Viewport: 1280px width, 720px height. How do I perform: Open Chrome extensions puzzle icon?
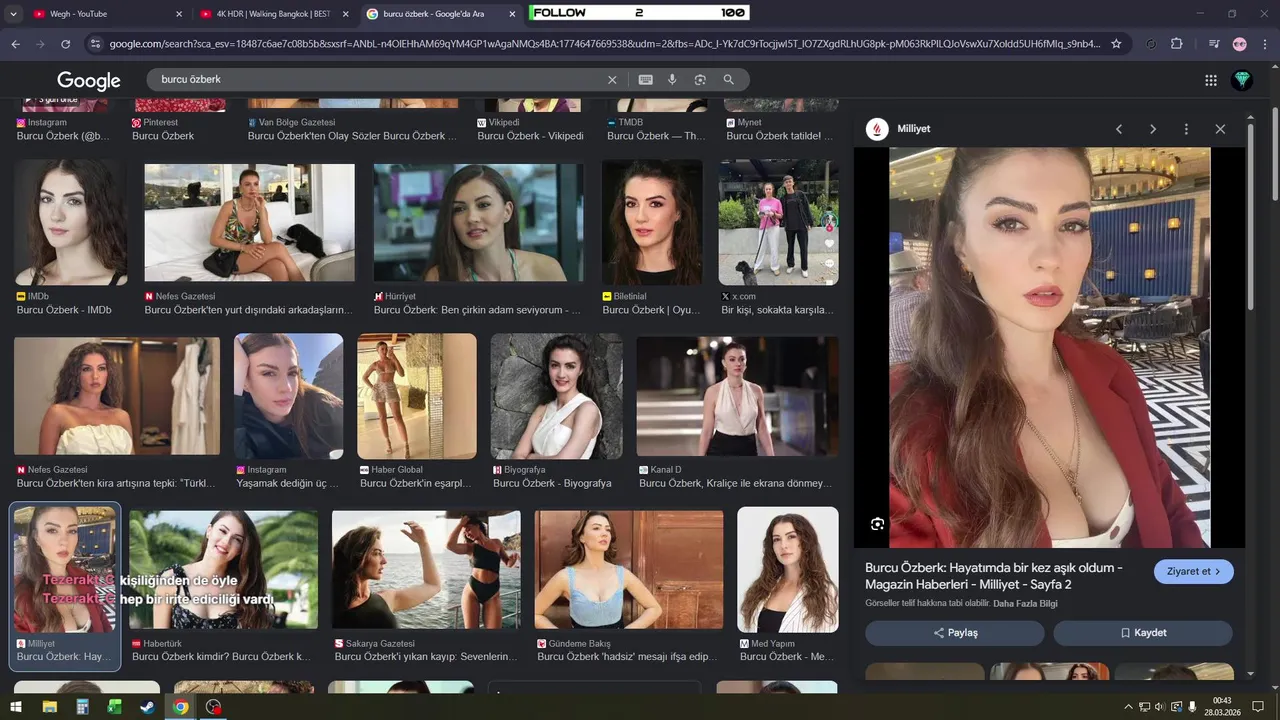pyautogui.click(x=1177, y=44)
